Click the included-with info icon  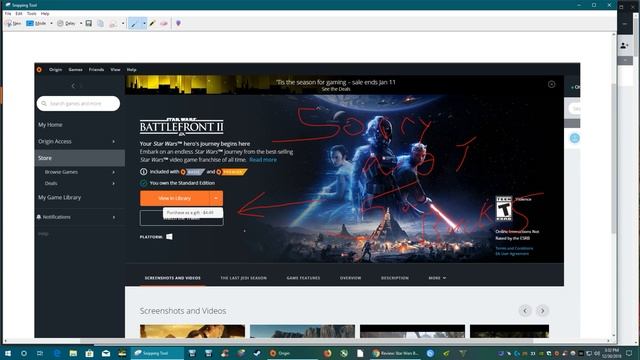coord(143,172)
